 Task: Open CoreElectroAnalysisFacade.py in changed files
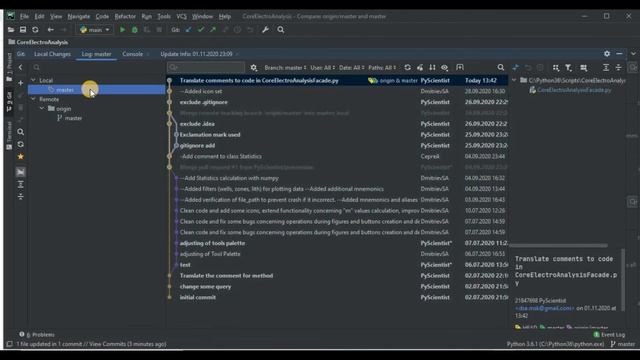click(574, 90)
